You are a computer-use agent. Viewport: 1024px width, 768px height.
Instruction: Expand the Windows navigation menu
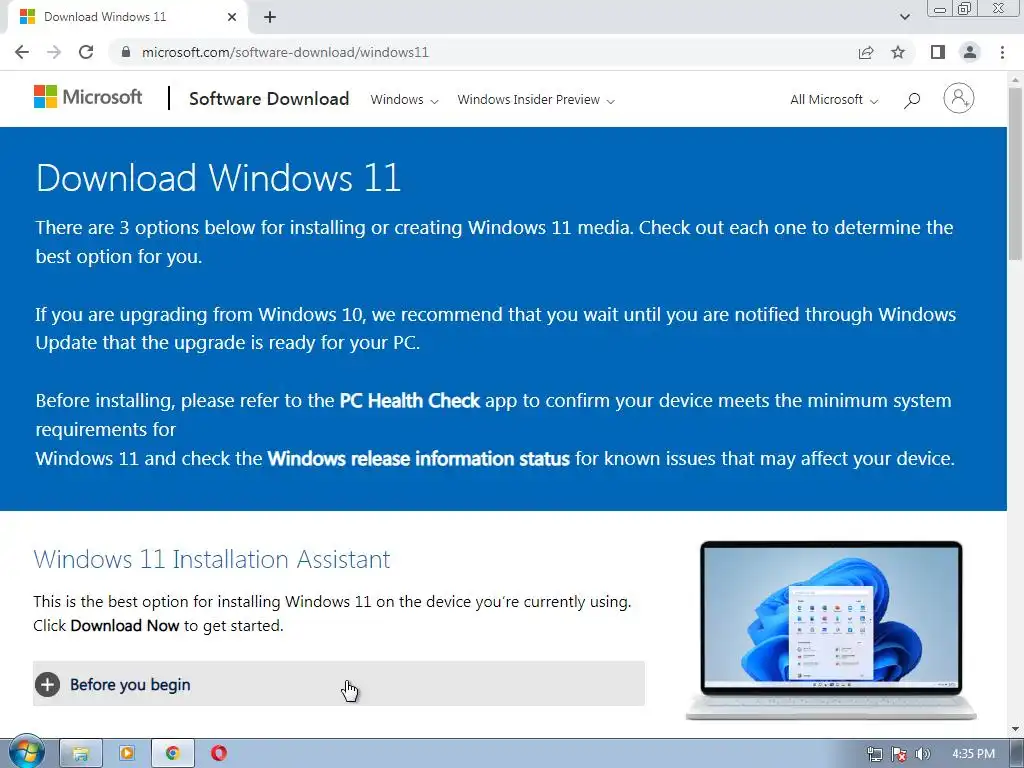[x=404, y=100]
